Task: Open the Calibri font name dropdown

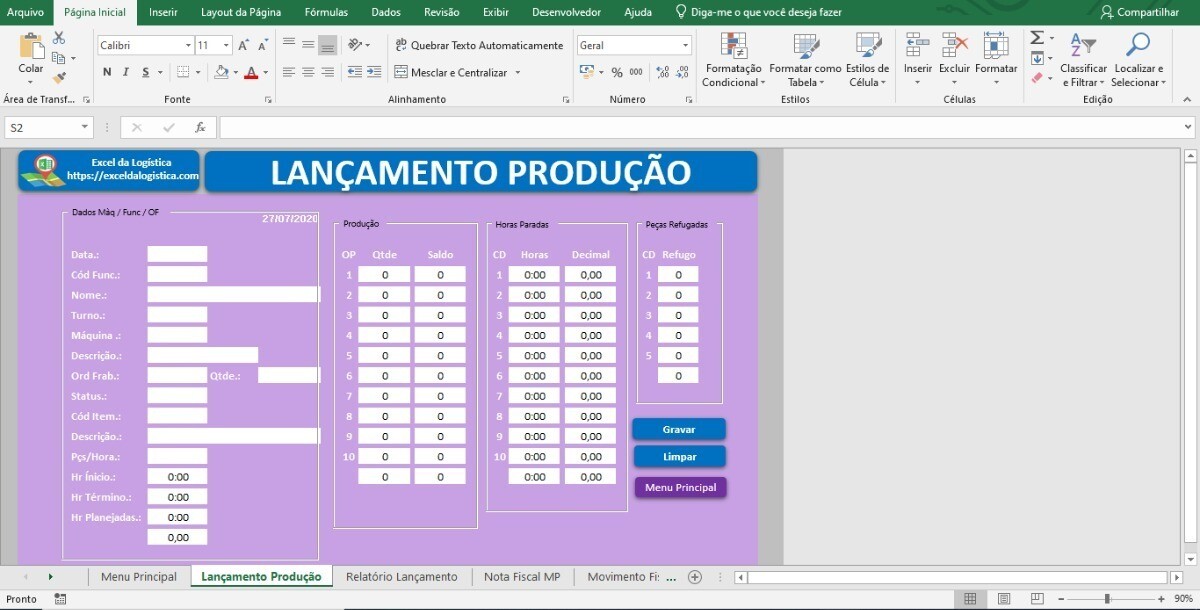Action: click(188, 45)
